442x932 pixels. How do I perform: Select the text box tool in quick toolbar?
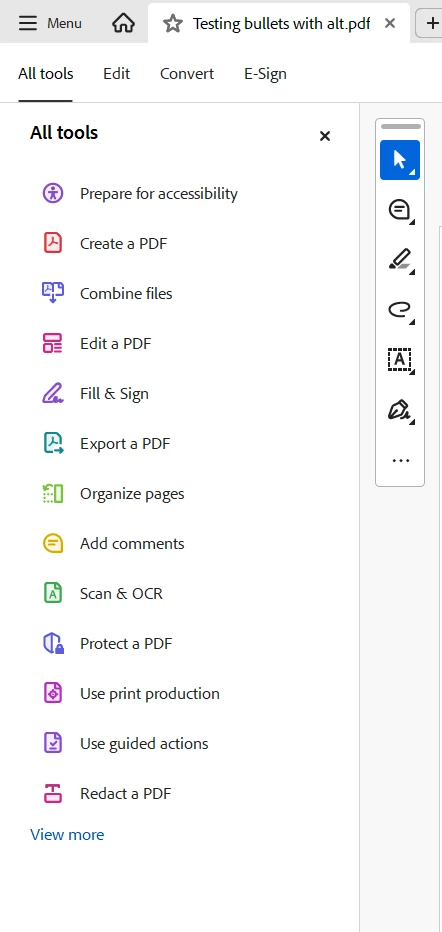pyautogui.click(x=400, y=360)
